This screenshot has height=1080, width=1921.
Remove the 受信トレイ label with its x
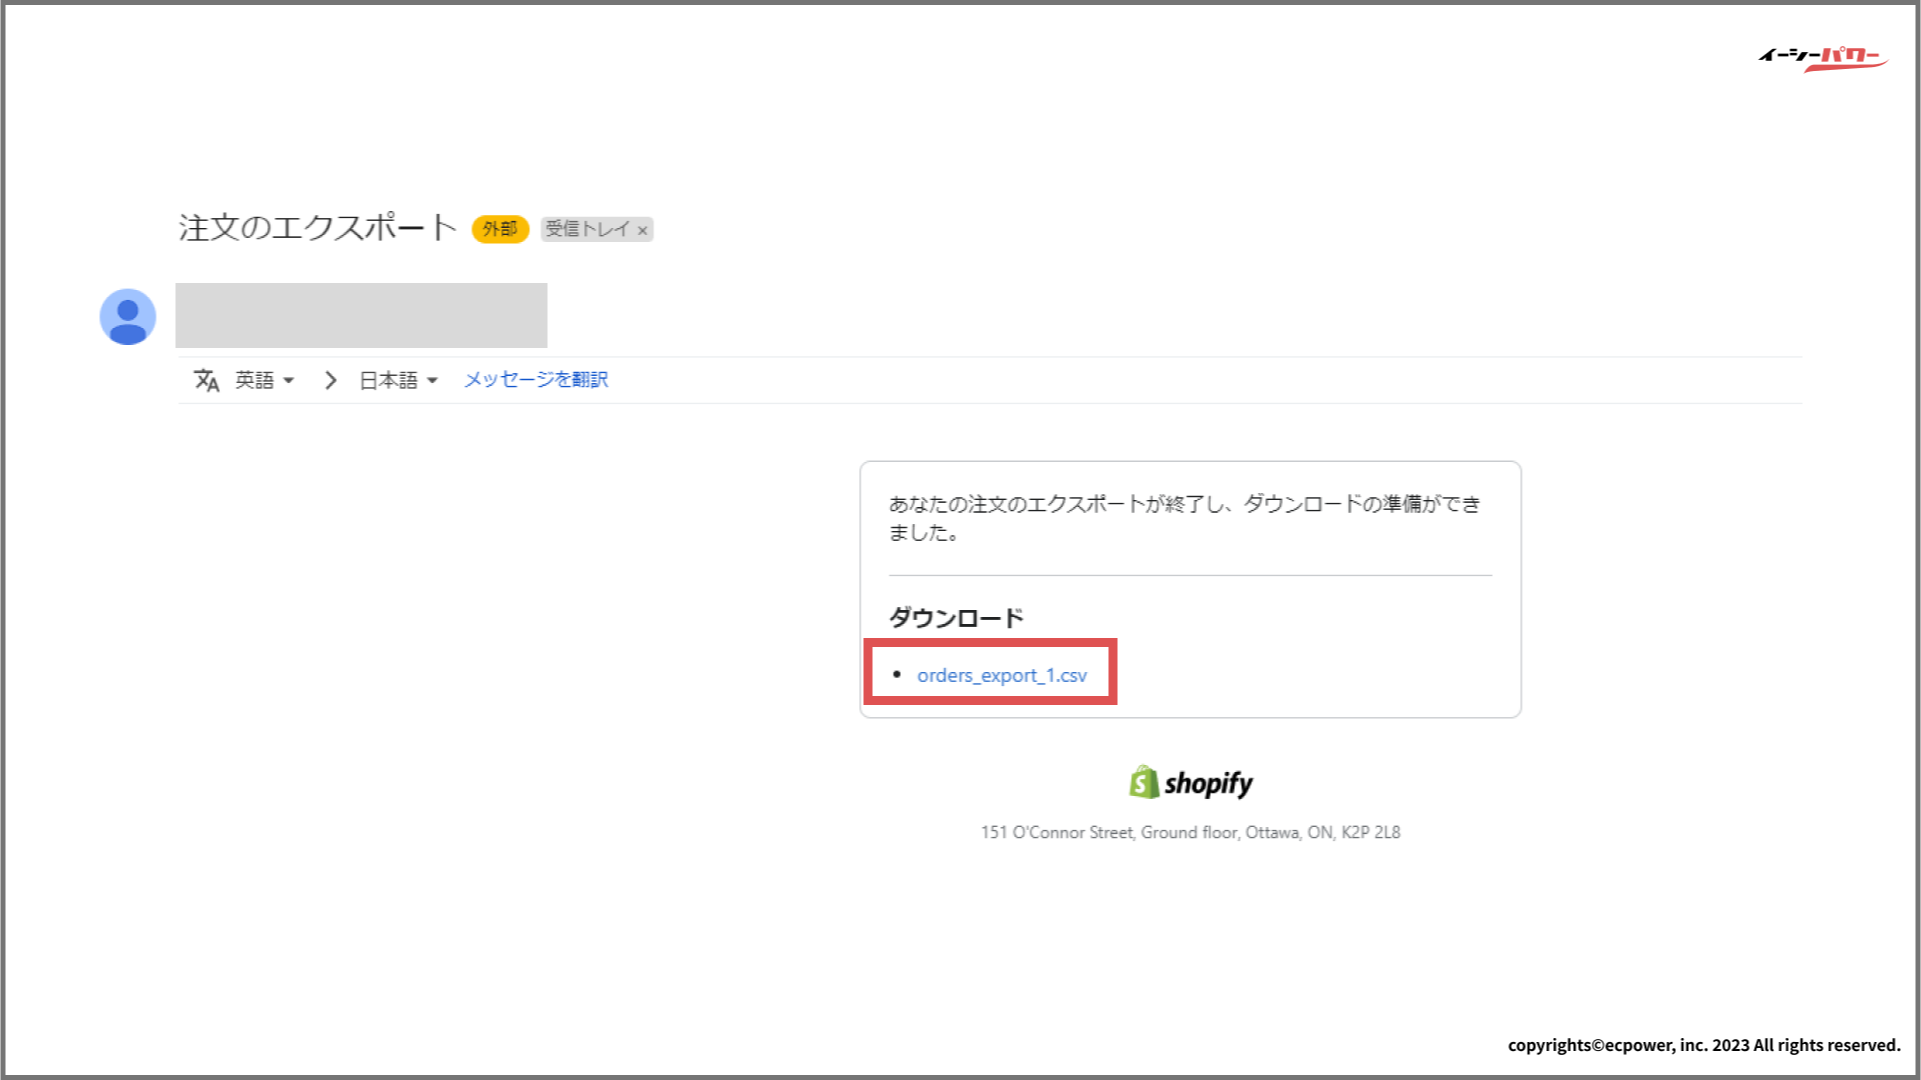[643, 230]
